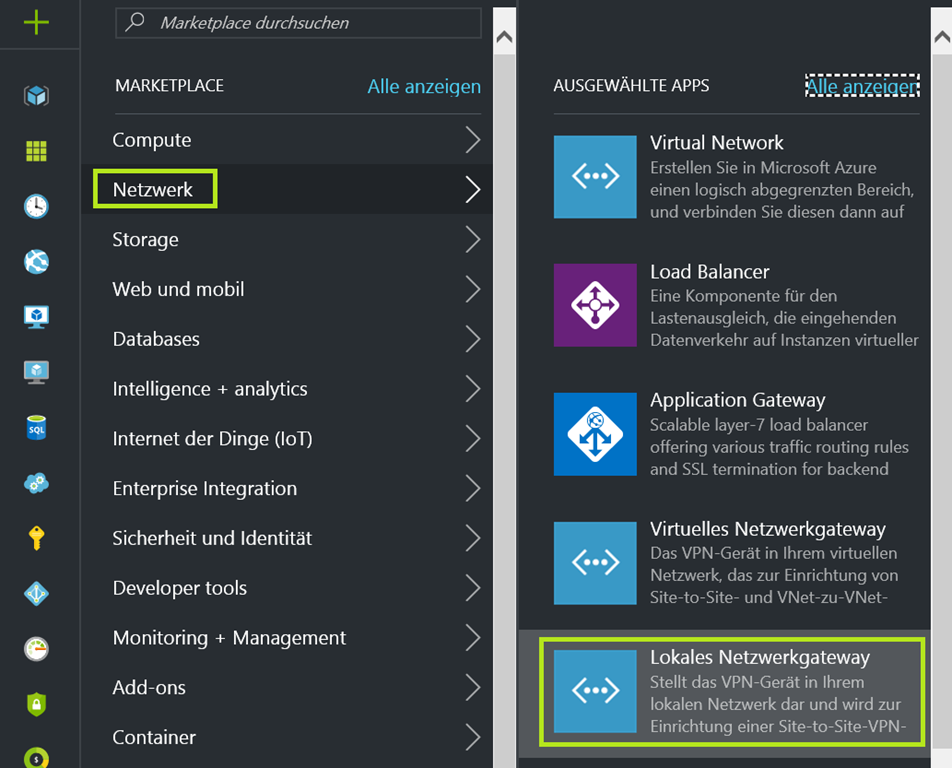The height and width of the screenshot is (768, 952).
Task: Click the Load Balancer purple icon
Action: [x=595, y=305]
